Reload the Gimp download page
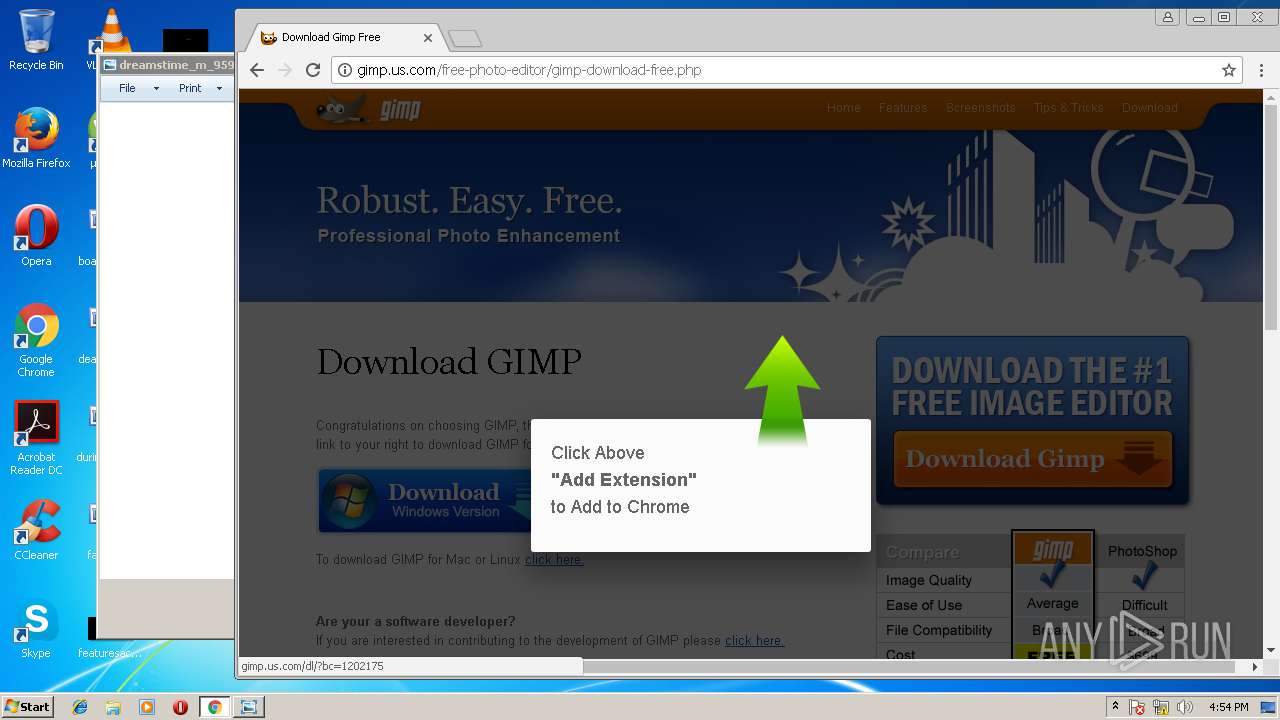 (313, 70)
